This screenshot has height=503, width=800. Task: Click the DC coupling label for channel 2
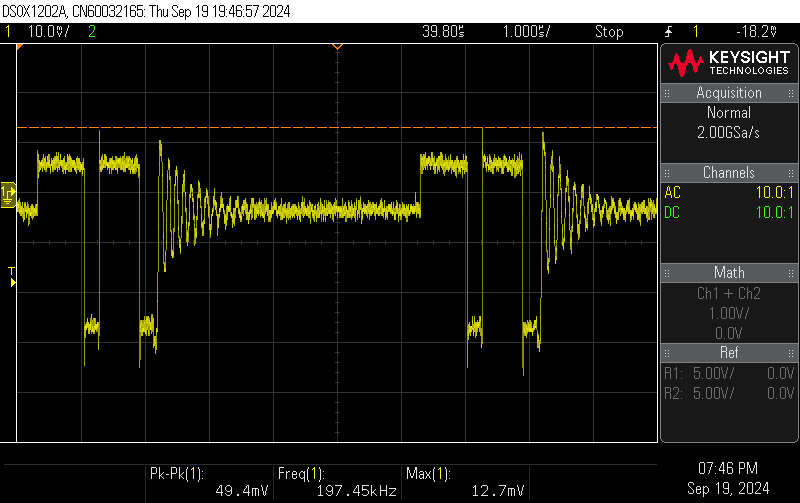pos(672,212)
